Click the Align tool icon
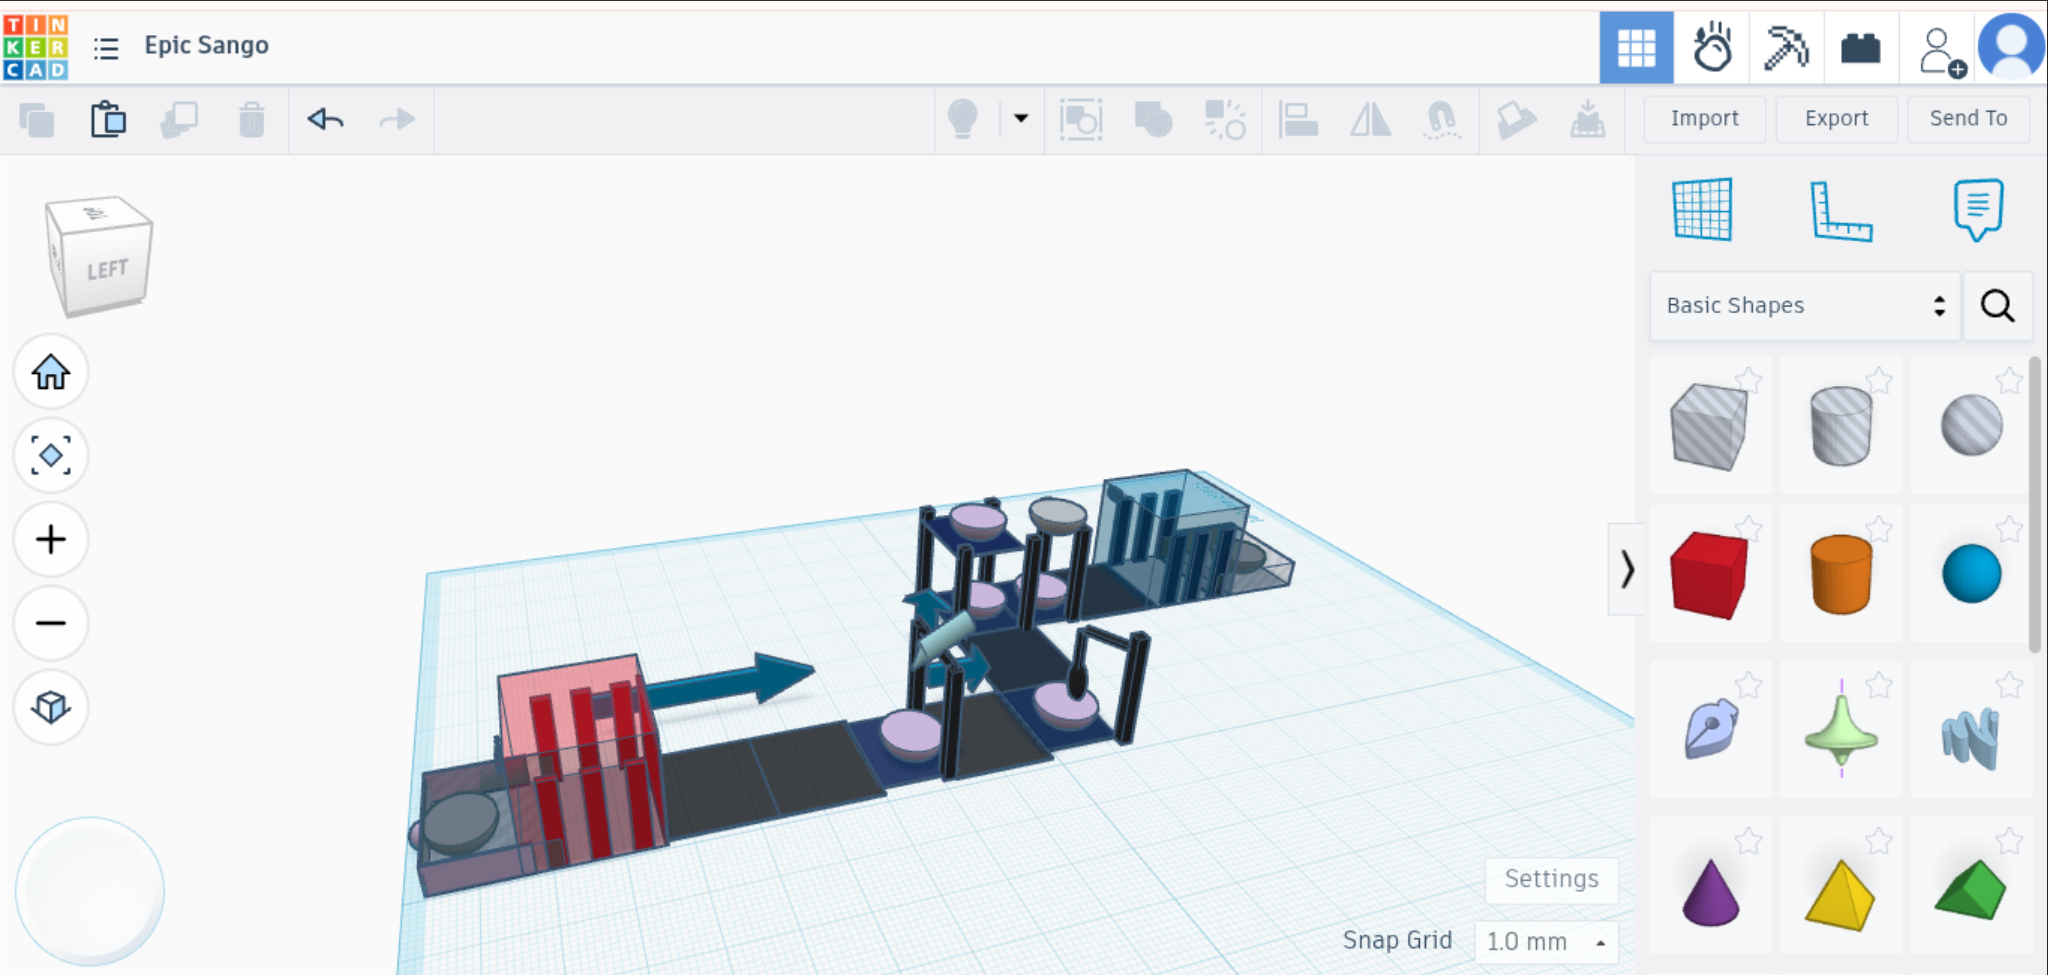Screen dimensions: 2048x975 tap(1298, 120)
